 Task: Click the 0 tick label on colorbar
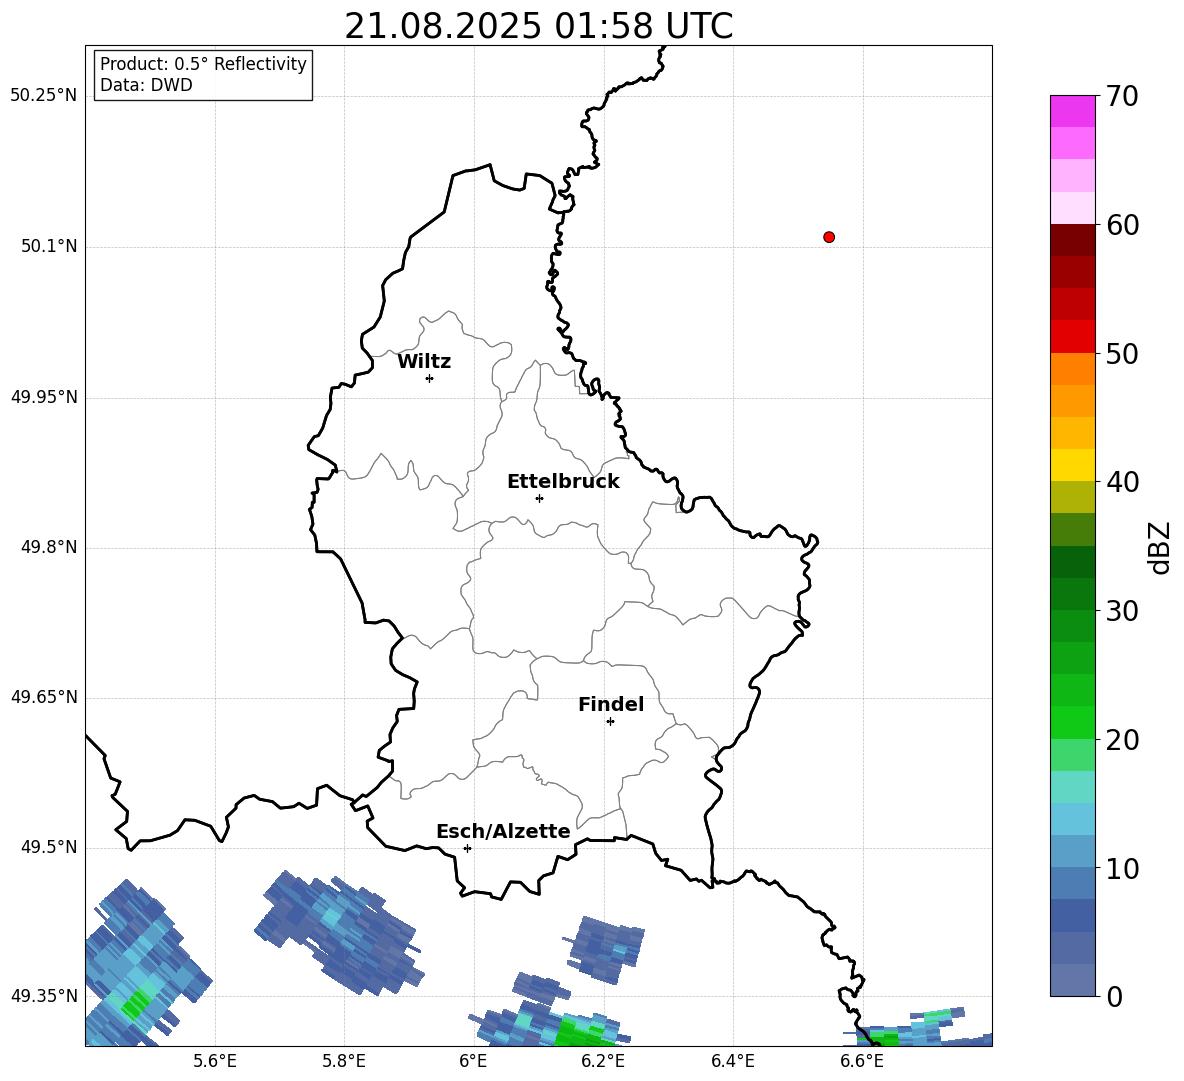click(x=1114, y=996)
